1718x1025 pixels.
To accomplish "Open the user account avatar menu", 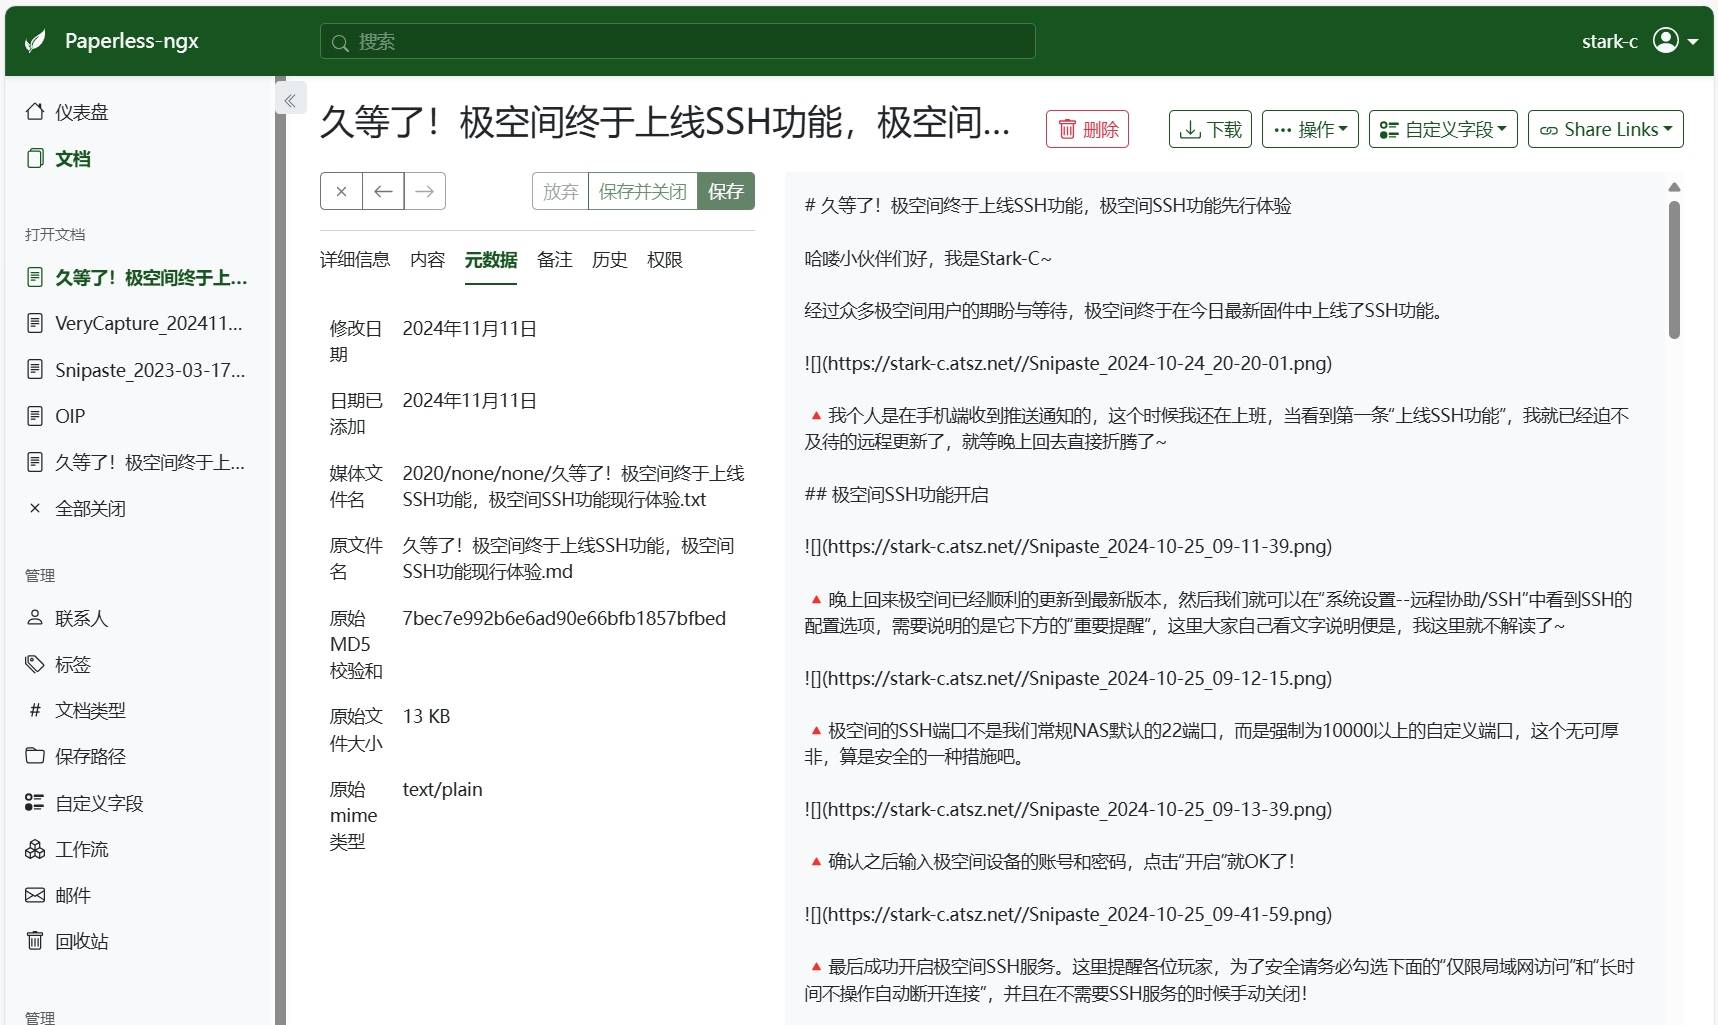I will [1665, 41].
